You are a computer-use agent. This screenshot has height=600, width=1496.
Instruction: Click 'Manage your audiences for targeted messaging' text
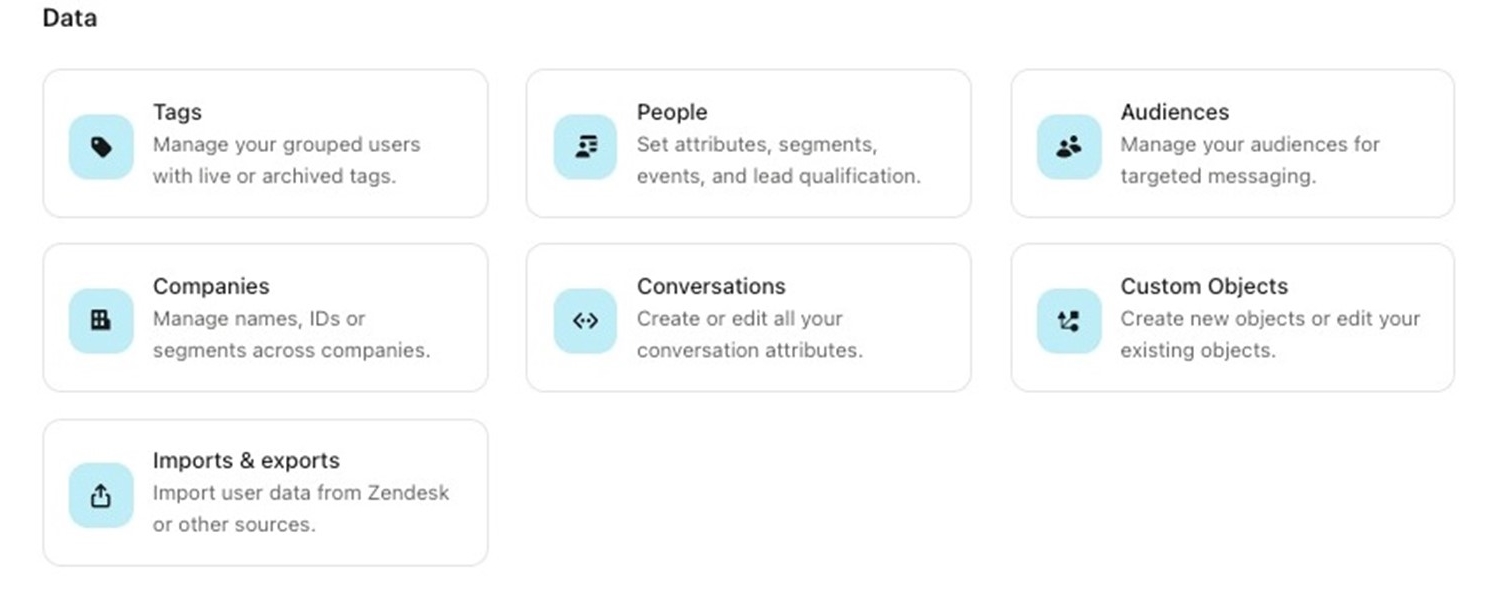1250,160
